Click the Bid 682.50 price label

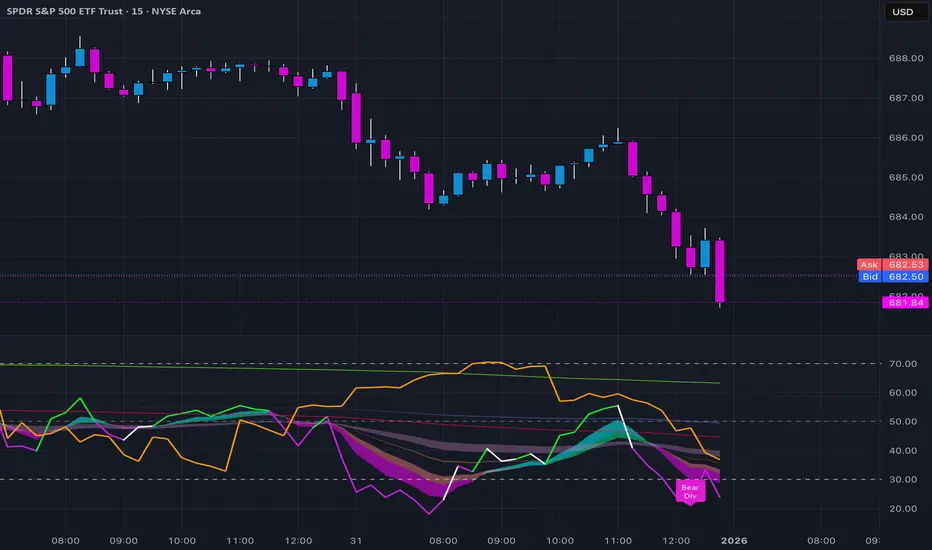(x=893, y=276)
